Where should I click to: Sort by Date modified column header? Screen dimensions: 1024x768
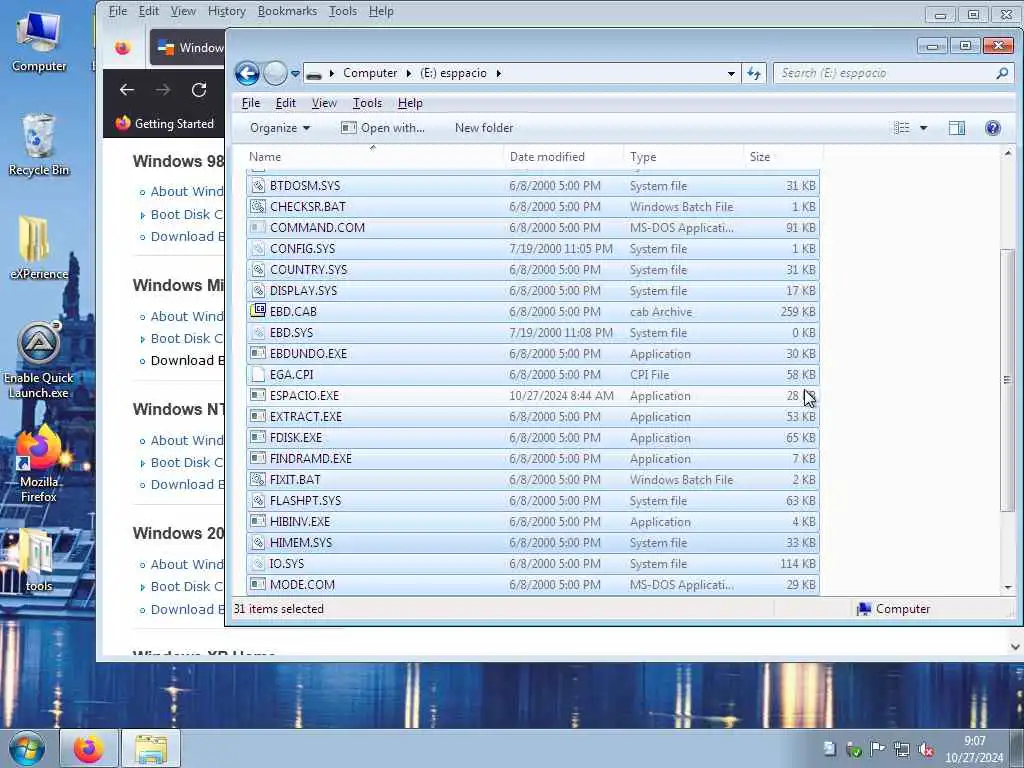tap(564, 157)
